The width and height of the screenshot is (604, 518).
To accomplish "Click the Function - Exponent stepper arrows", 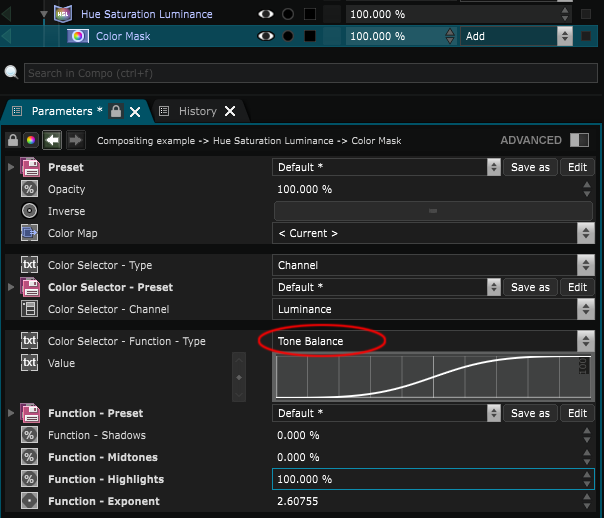I will pos(587,501).
